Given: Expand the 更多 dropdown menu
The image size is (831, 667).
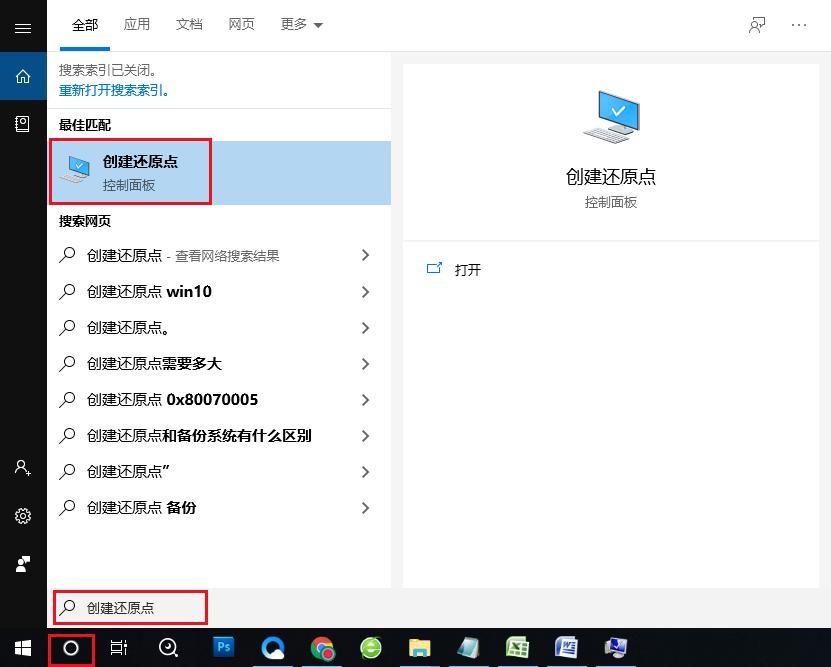Looking at the screenshot, I should (301, 24).
